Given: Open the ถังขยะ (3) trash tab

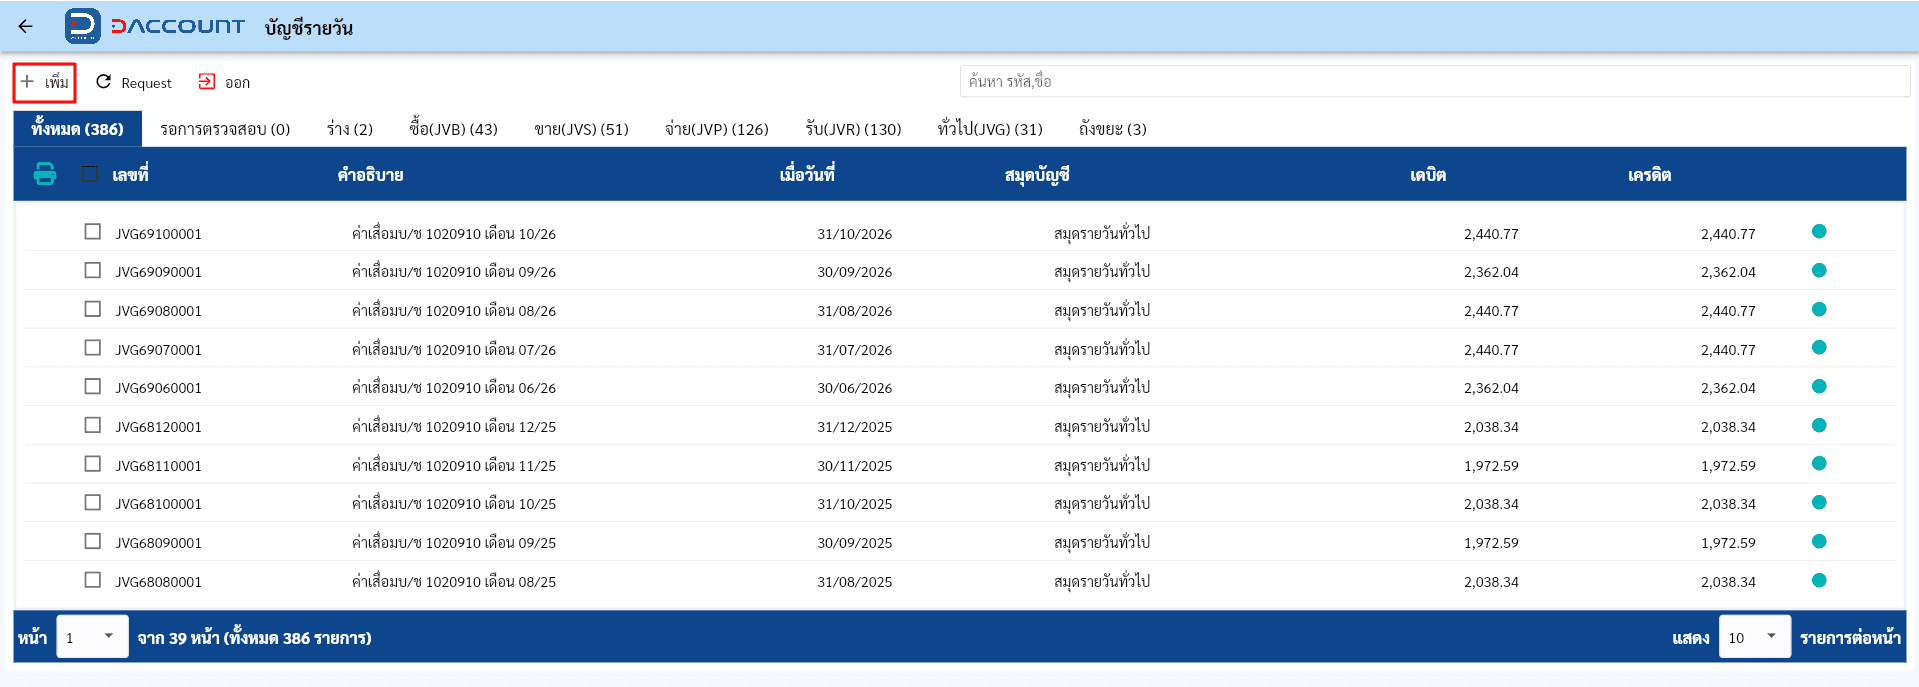Looking at the screenshot, I should [x=1112, y=129].
